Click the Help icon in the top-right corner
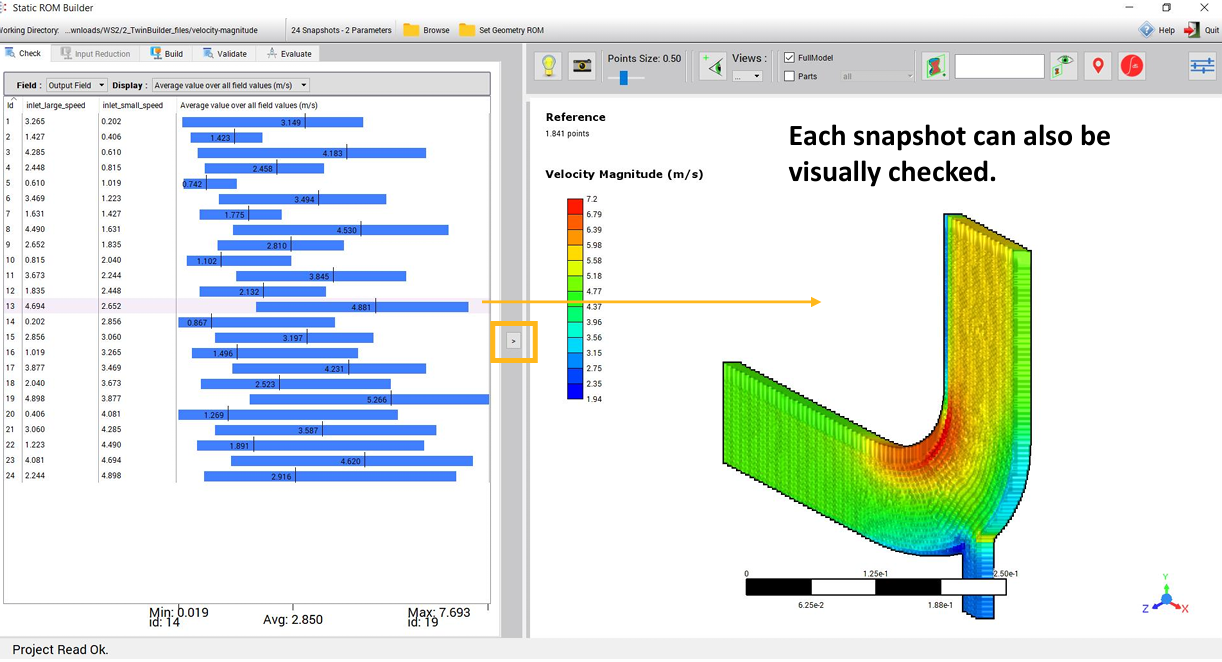Viewport: 1222px width, 662px height. click(x=1145, y=29)
